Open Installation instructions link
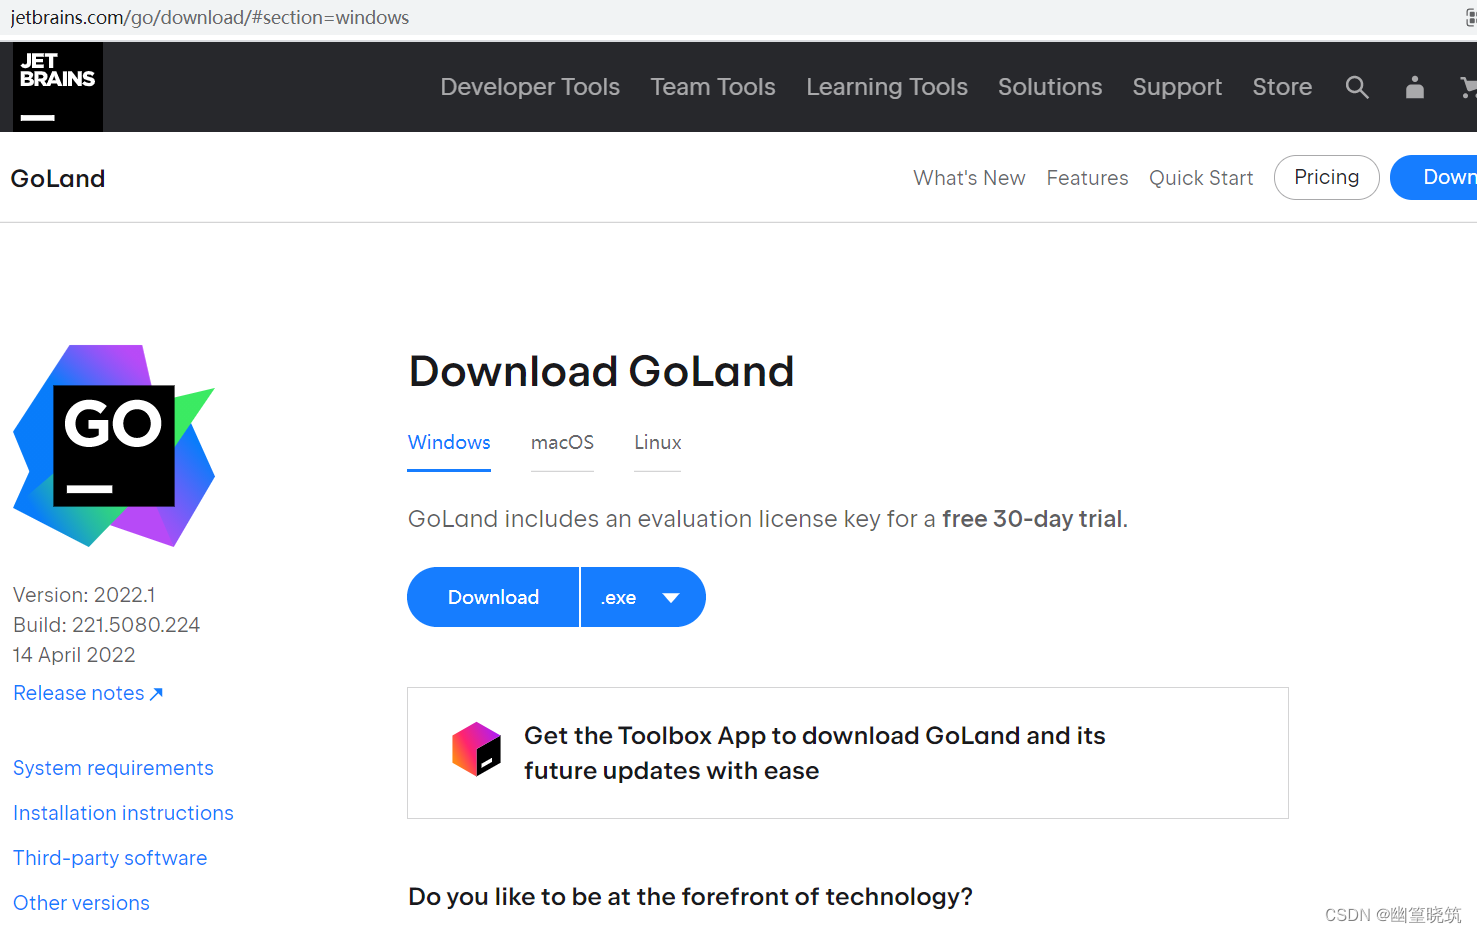1477x933 pixels. click(123, 813)
